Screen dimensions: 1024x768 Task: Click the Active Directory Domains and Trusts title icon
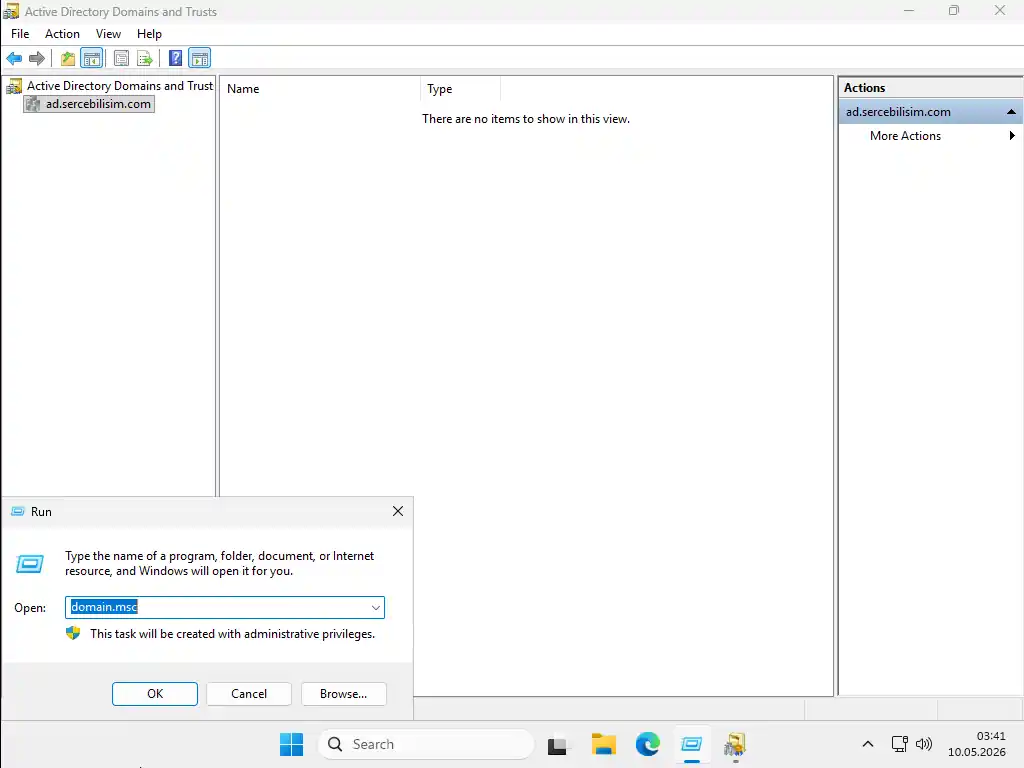click(11, 11)
